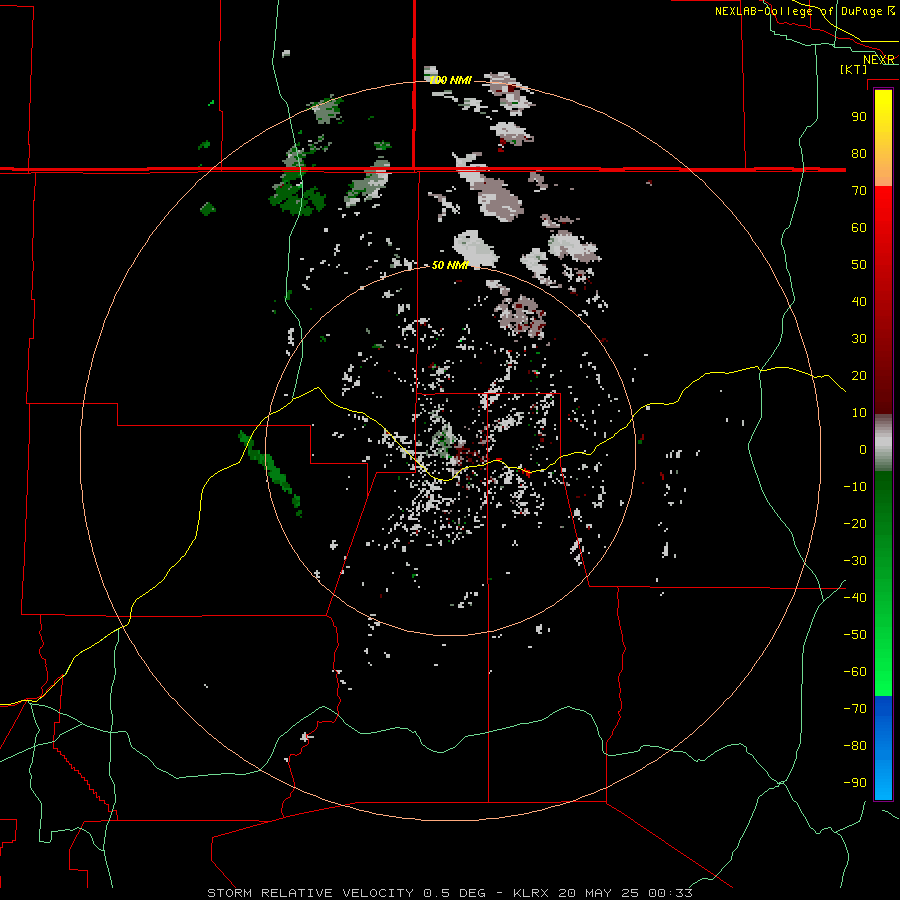Screen dimensions: 900x900
Task: Click the 70 value on velocity scale
Action: (x=859, y=191)
